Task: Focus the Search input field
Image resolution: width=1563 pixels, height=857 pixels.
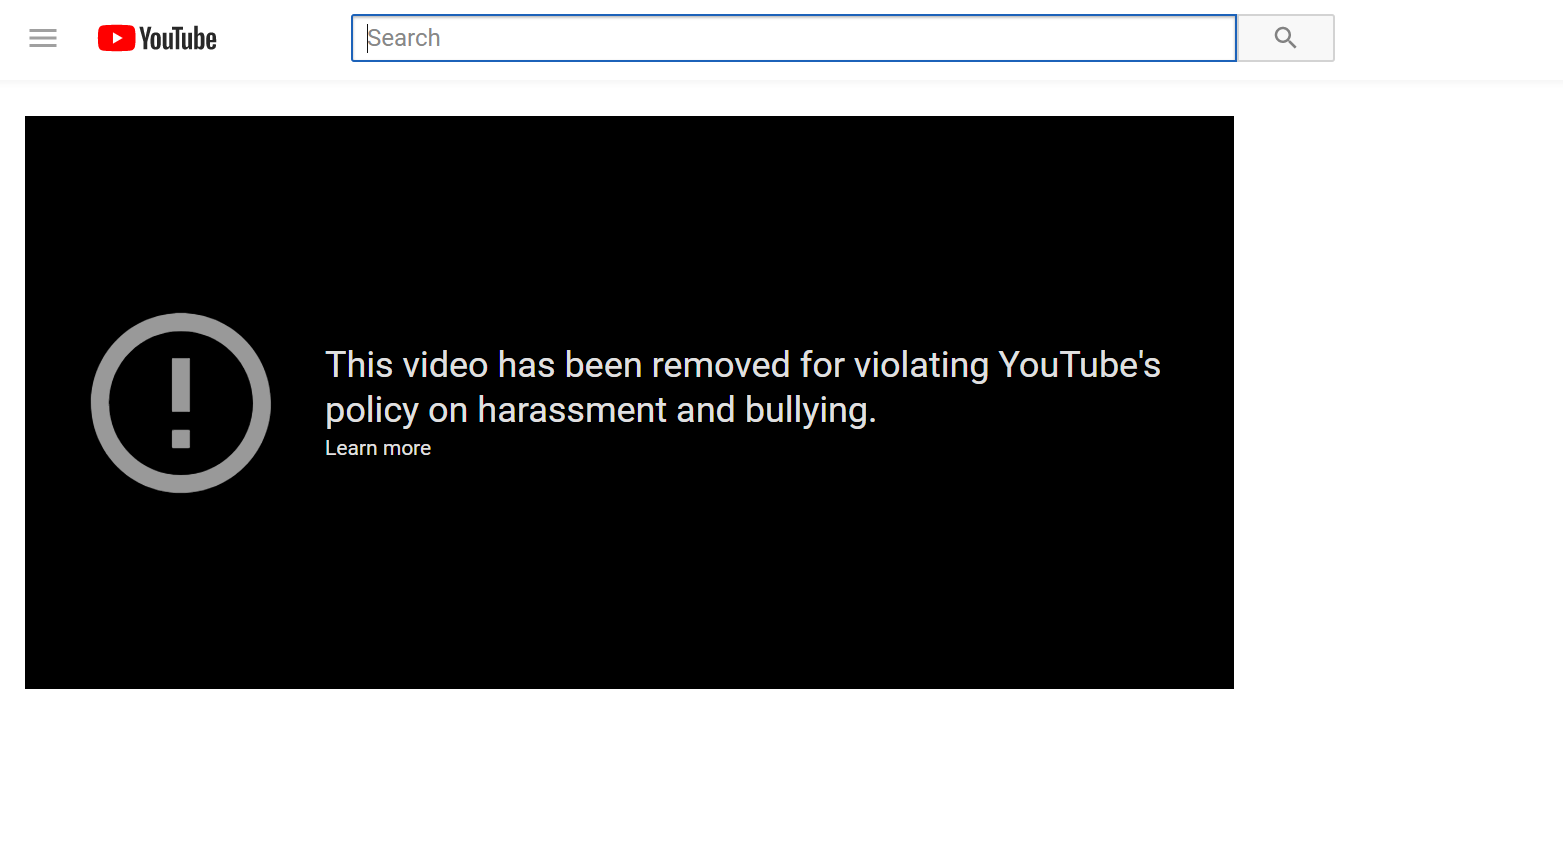Action: click(x=794, y=38)
